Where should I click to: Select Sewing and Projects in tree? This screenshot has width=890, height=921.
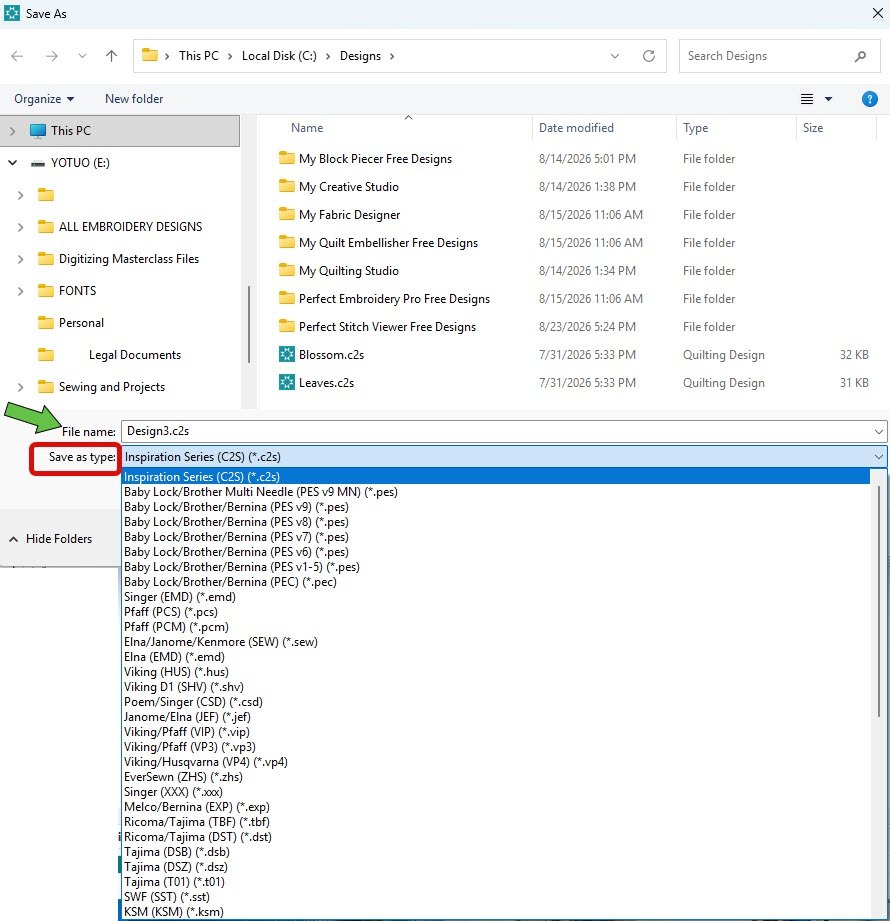pyautogui.click(x=112, y=386)
